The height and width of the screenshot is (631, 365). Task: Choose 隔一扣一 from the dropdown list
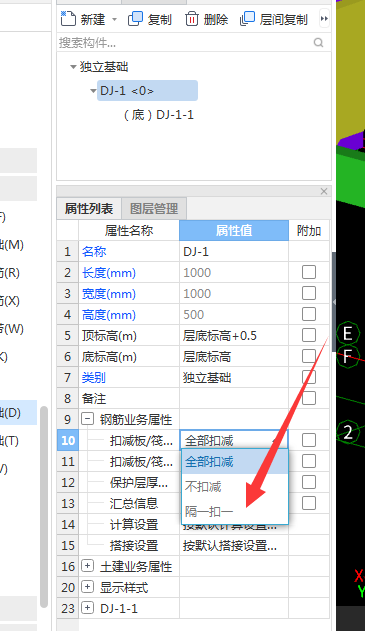tap(235, 511)
